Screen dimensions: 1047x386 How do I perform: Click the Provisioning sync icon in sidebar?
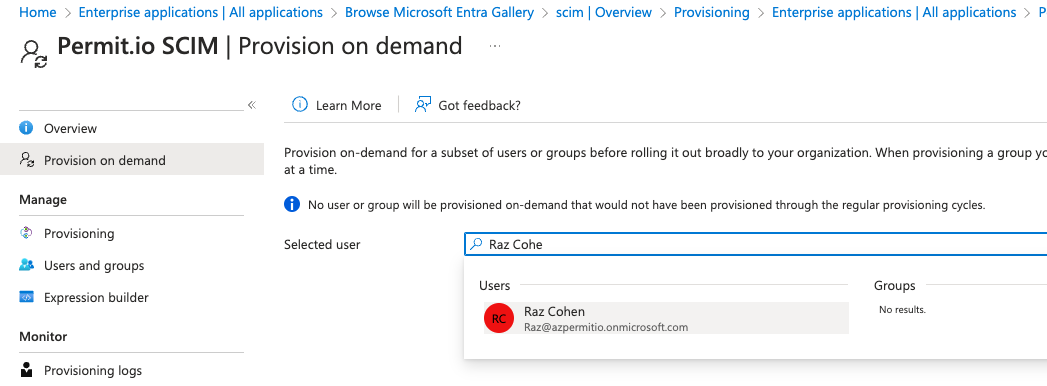(x=26, y=233)
